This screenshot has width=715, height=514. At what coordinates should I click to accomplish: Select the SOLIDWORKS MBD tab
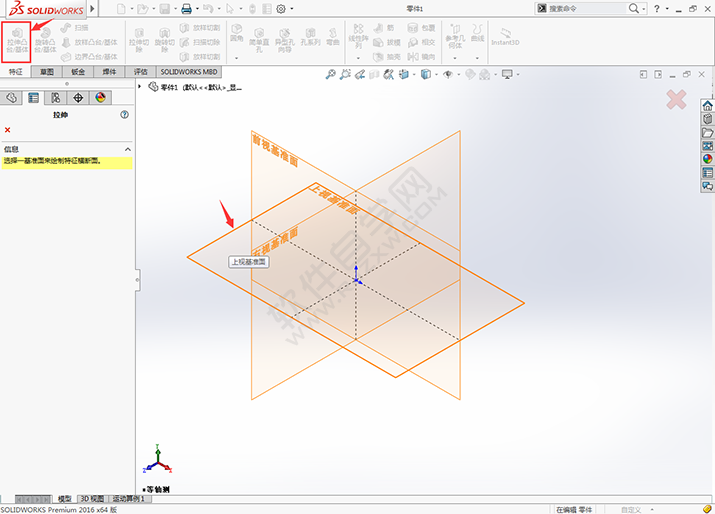187,72
